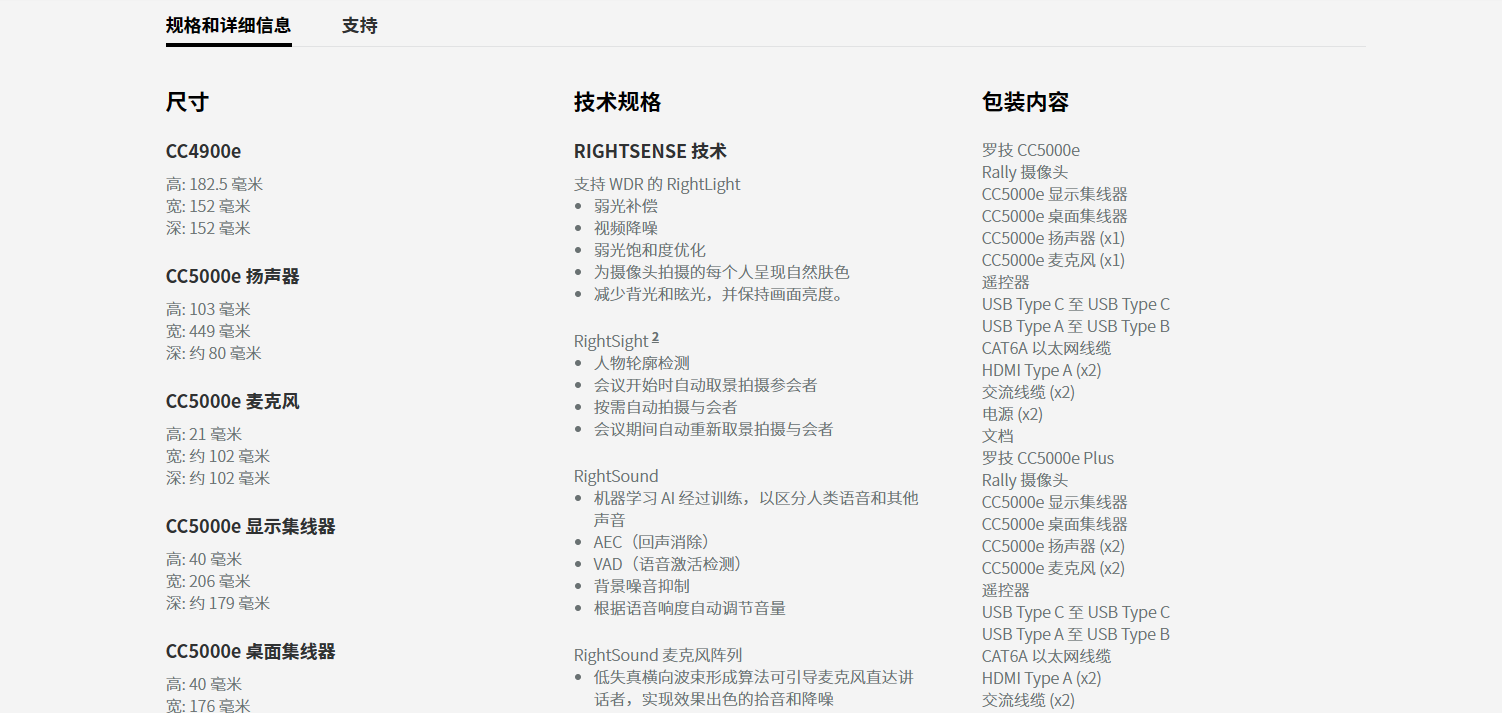Screen dimensions: 1502x713
Task: Click the 尺寸 section heading
Action: pyautogui.click(x=187, y=102)
